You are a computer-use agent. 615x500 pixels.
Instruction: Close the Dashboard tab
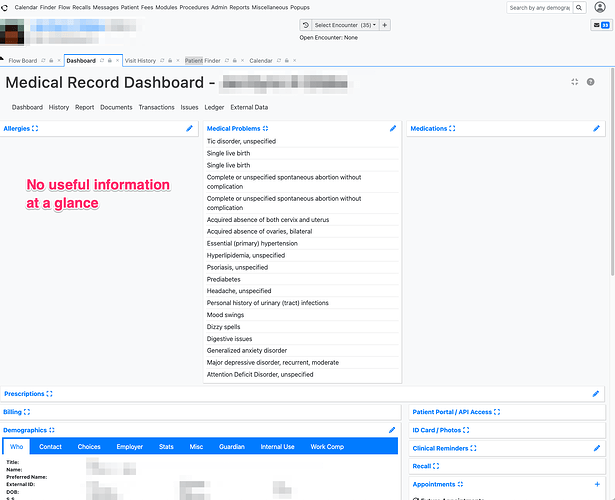pos(117,60)
